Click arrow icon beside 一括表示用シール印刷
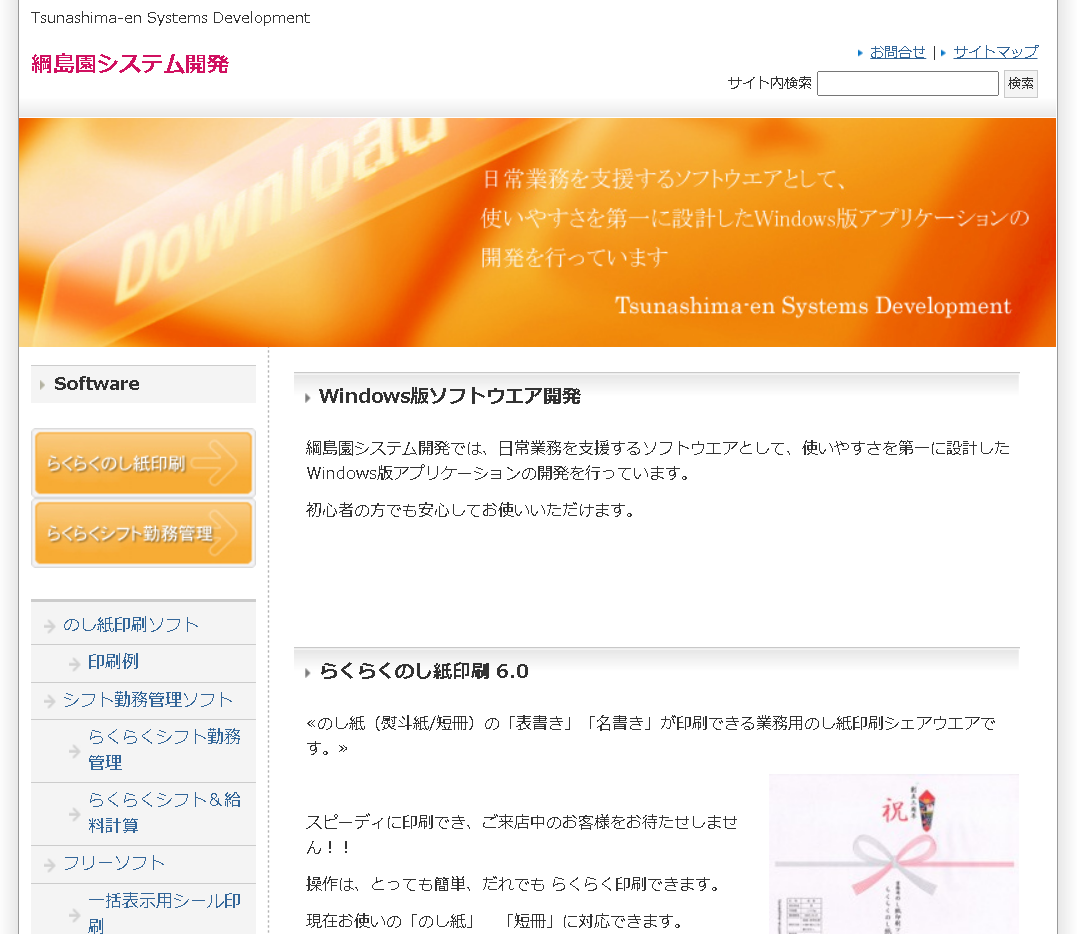Image resolution: width=1077 pixels, height=934 pixels. (x=74, y=914)
